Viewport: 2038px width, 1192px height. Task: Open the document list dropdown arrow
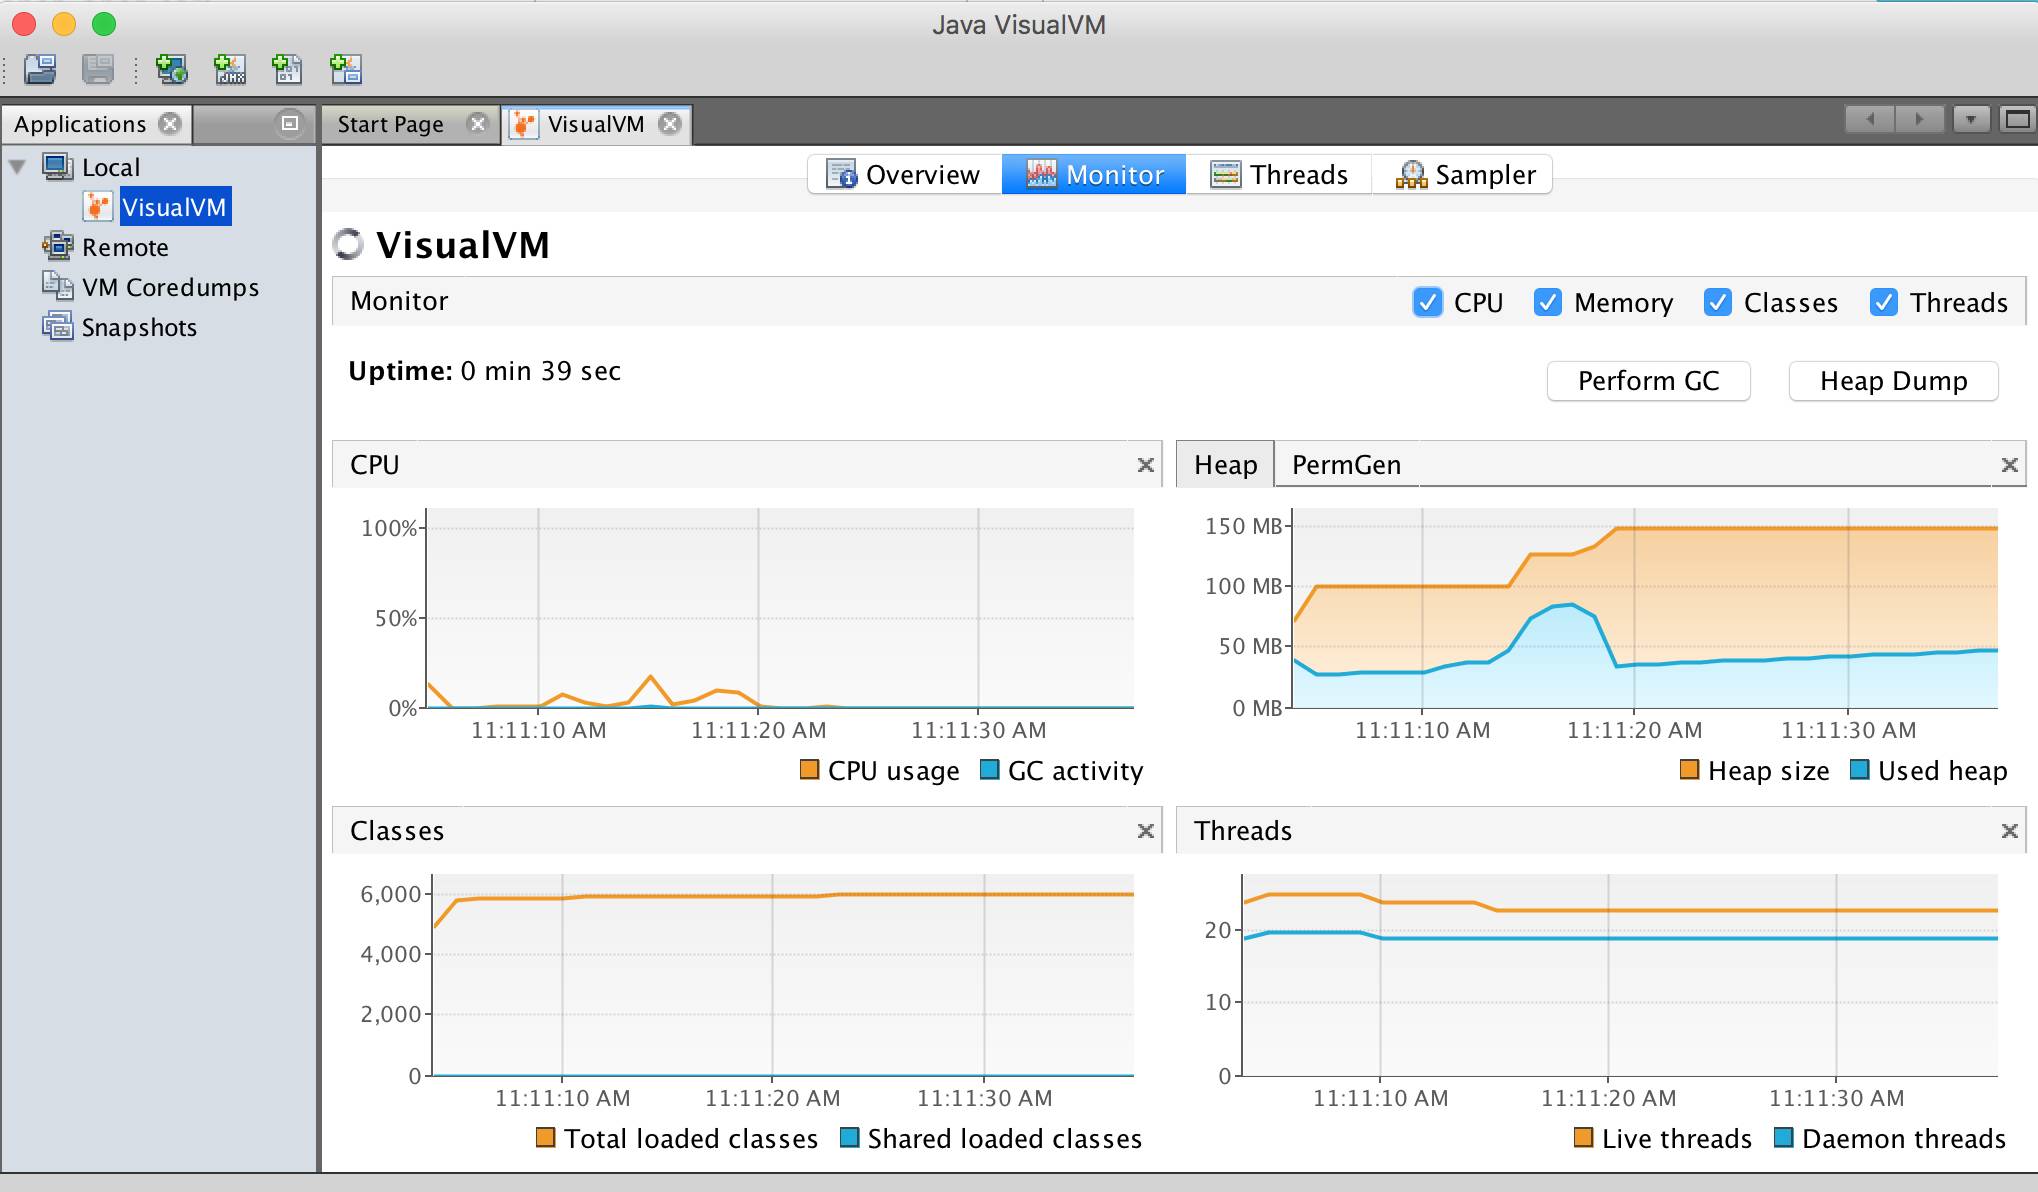[1970, 120]
